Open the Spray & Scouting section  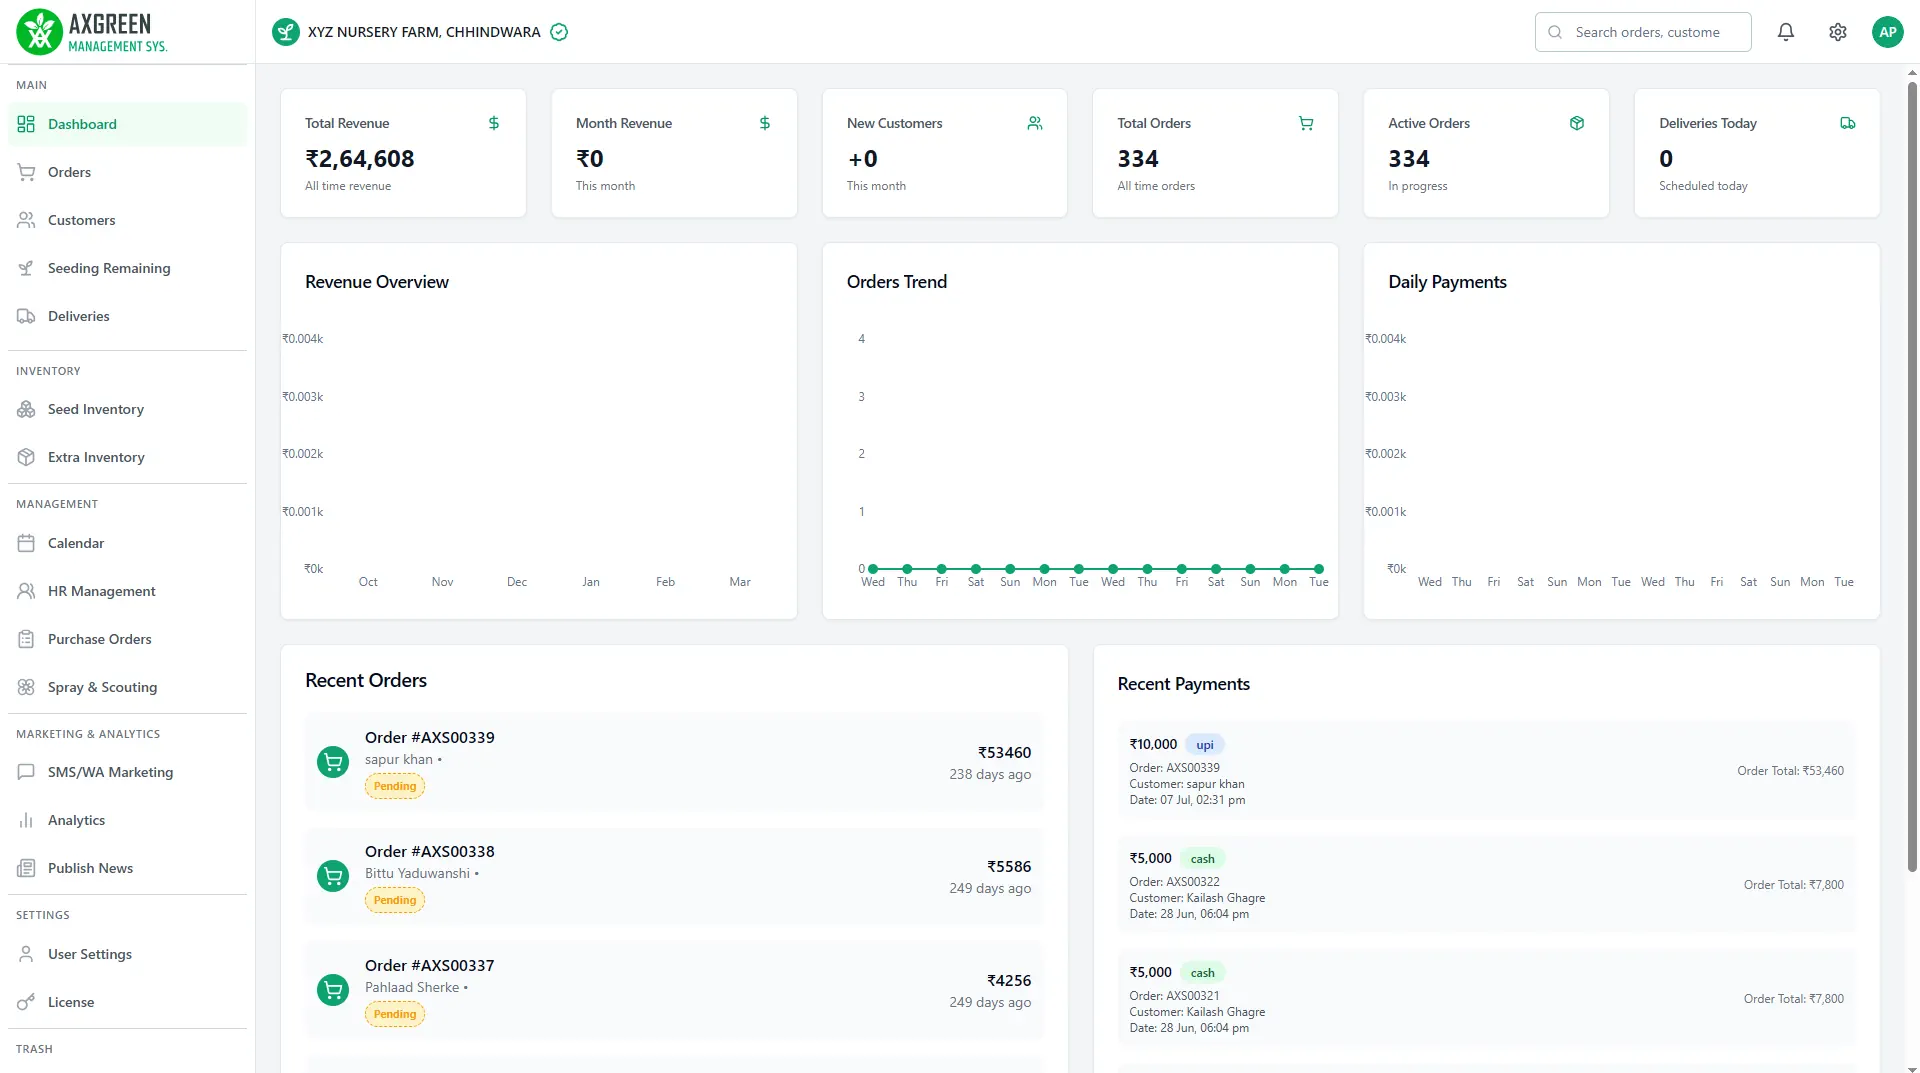[102, 687]
